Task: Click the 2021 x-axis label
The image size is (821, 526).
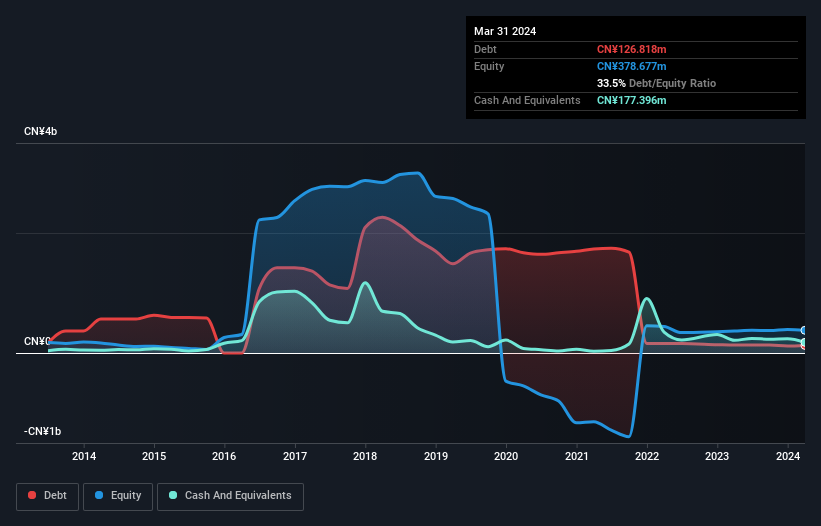Action: tap(576, 456)
